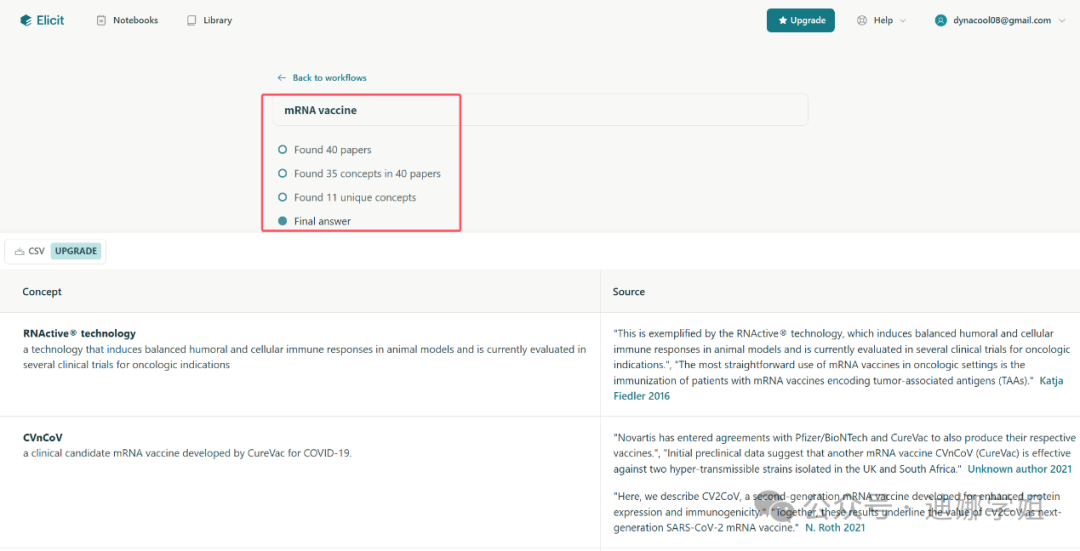Click the Elicit brand name
The width and height of the screenshot is (1080, 551).
point(50,21)
